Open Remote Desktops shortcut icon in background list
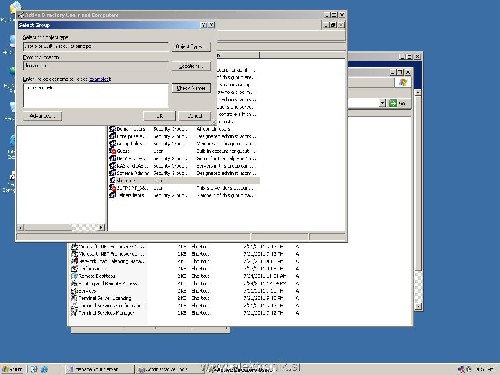Viewport: 500px width, 375px height. tap(74, 276)
